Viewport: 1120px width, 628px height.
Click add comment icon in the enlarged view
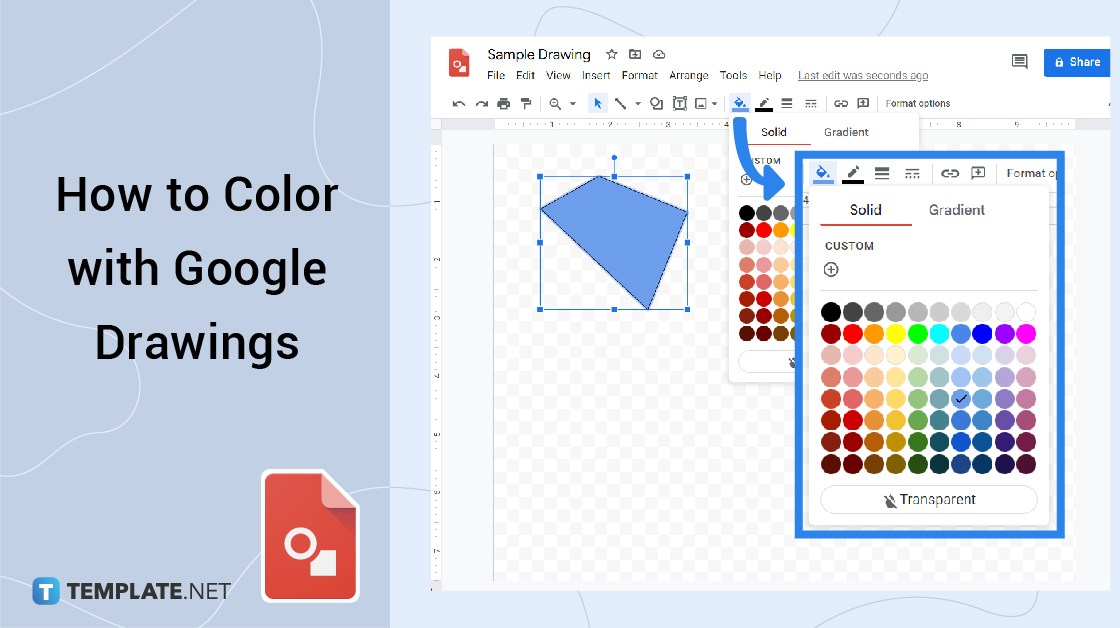click(x=978, y=173)
